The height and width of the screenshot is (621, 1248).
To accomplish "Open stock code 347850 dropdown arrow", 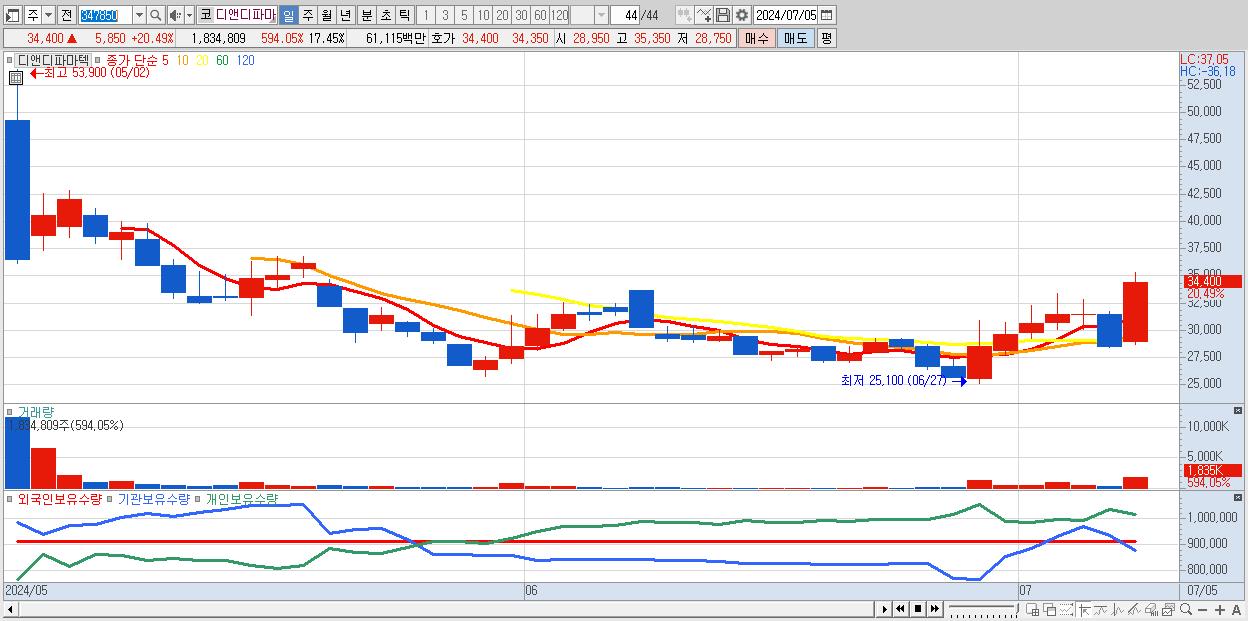I will coord(139,15).
